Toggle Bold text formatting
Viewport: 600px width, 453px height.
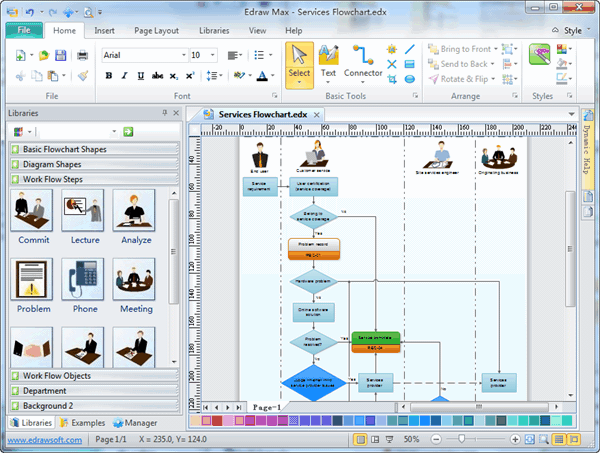coord(108,76)
